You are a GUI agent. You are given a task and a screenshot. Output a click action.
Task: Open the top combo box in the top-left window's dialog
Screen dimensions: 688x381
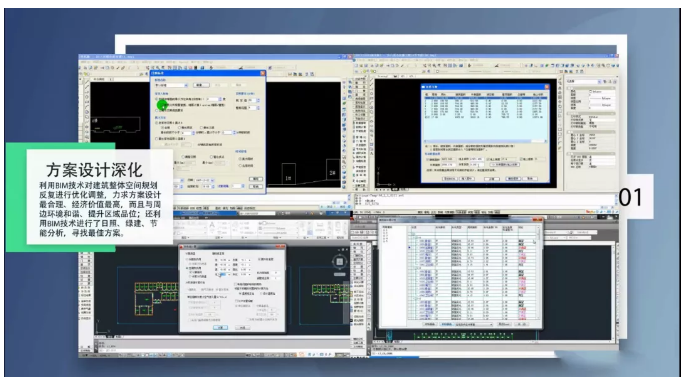(x=171, y=85)
